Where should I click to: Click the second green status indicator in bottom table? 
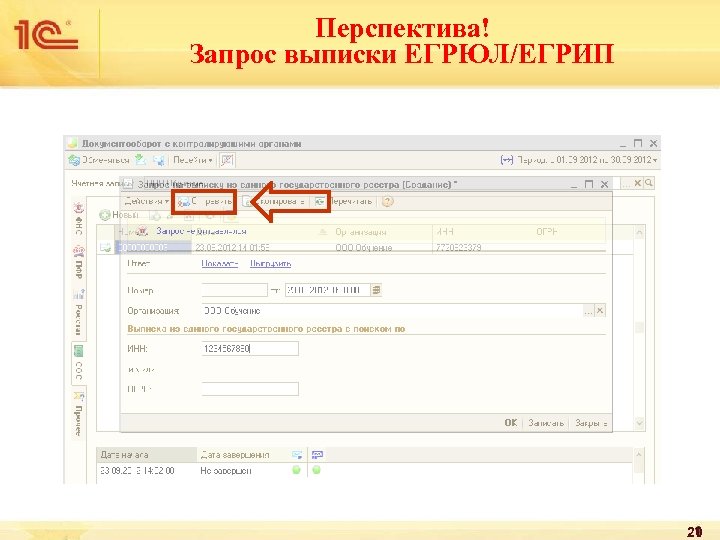click(x=316, y=470)
